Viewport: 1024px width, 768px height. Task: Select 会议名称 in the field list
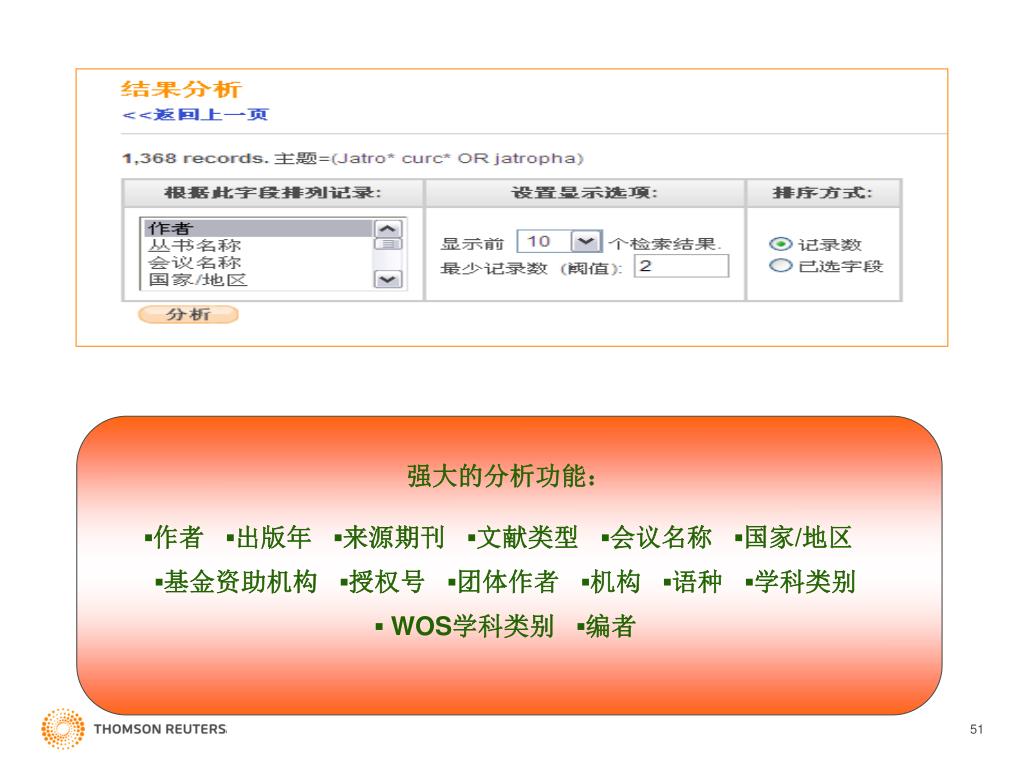[x=257, y=263]
